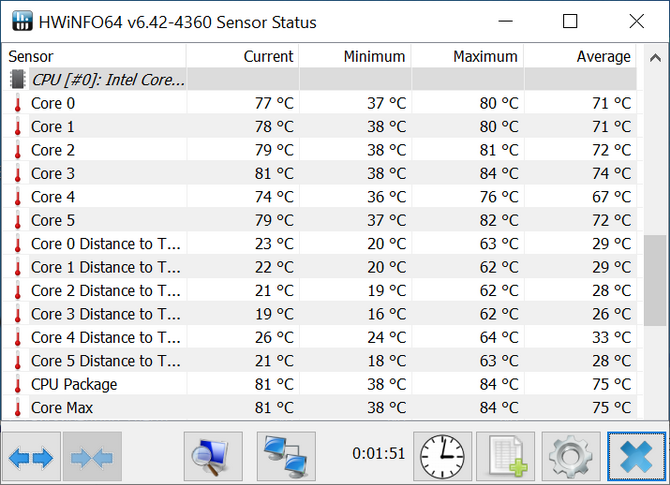Click the Maximum column header
Image resolution: width=670 pixels, height=485 pixels.
pos(467,56)
